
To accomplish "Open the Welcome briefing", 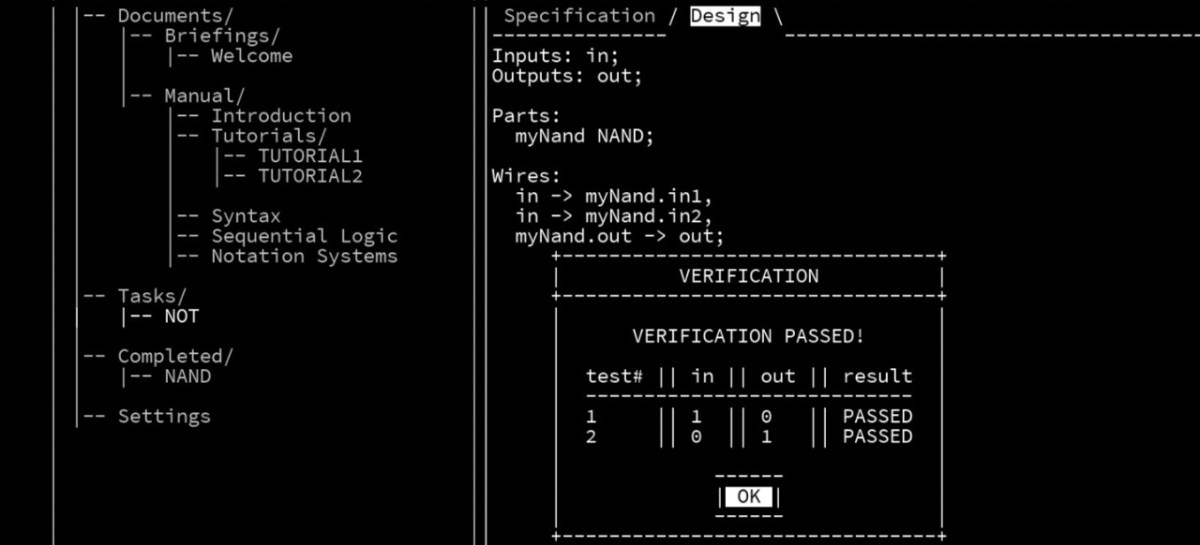I will [251, 56].
